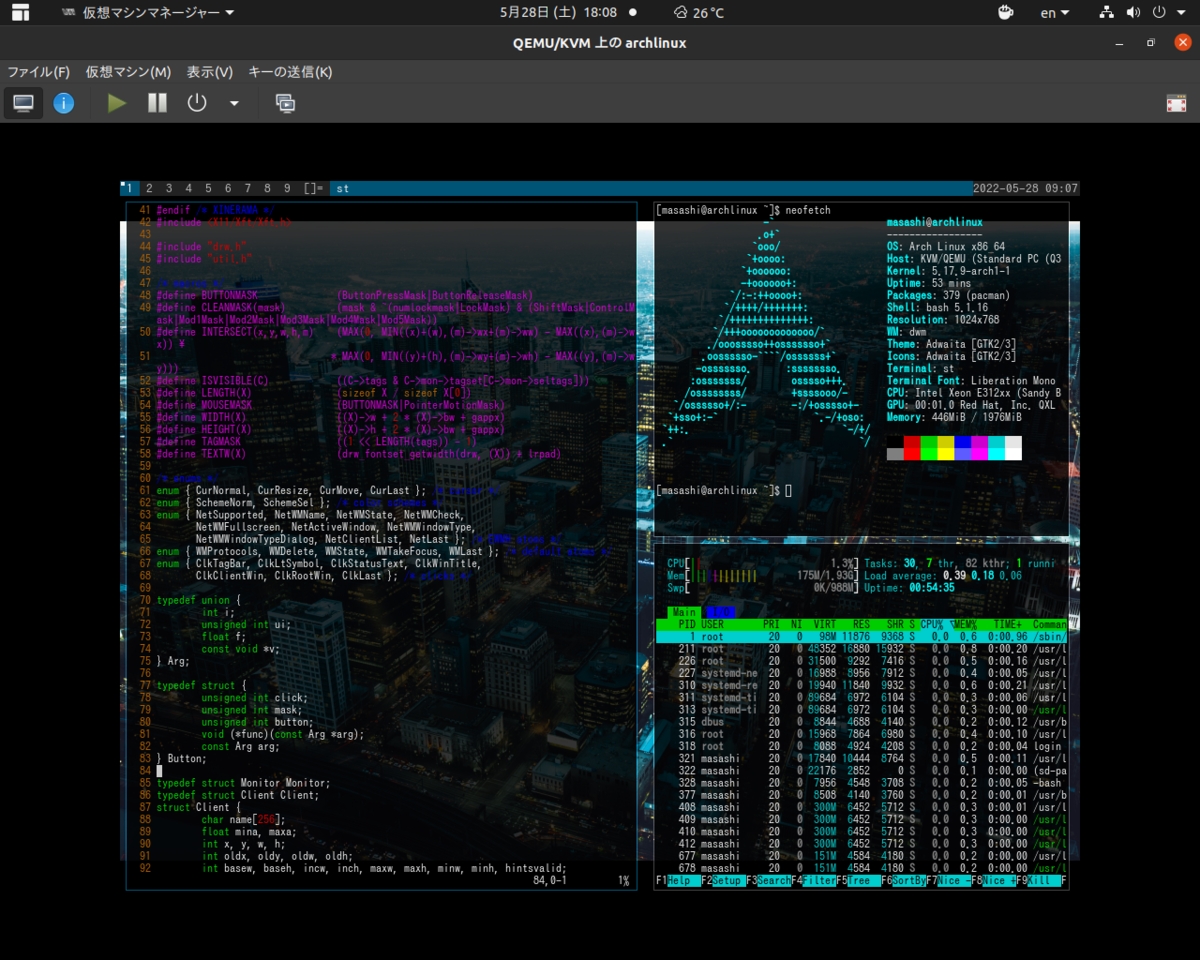Click the []= tiled layout symbol
Screen dimensions: 1200x960
313,188
